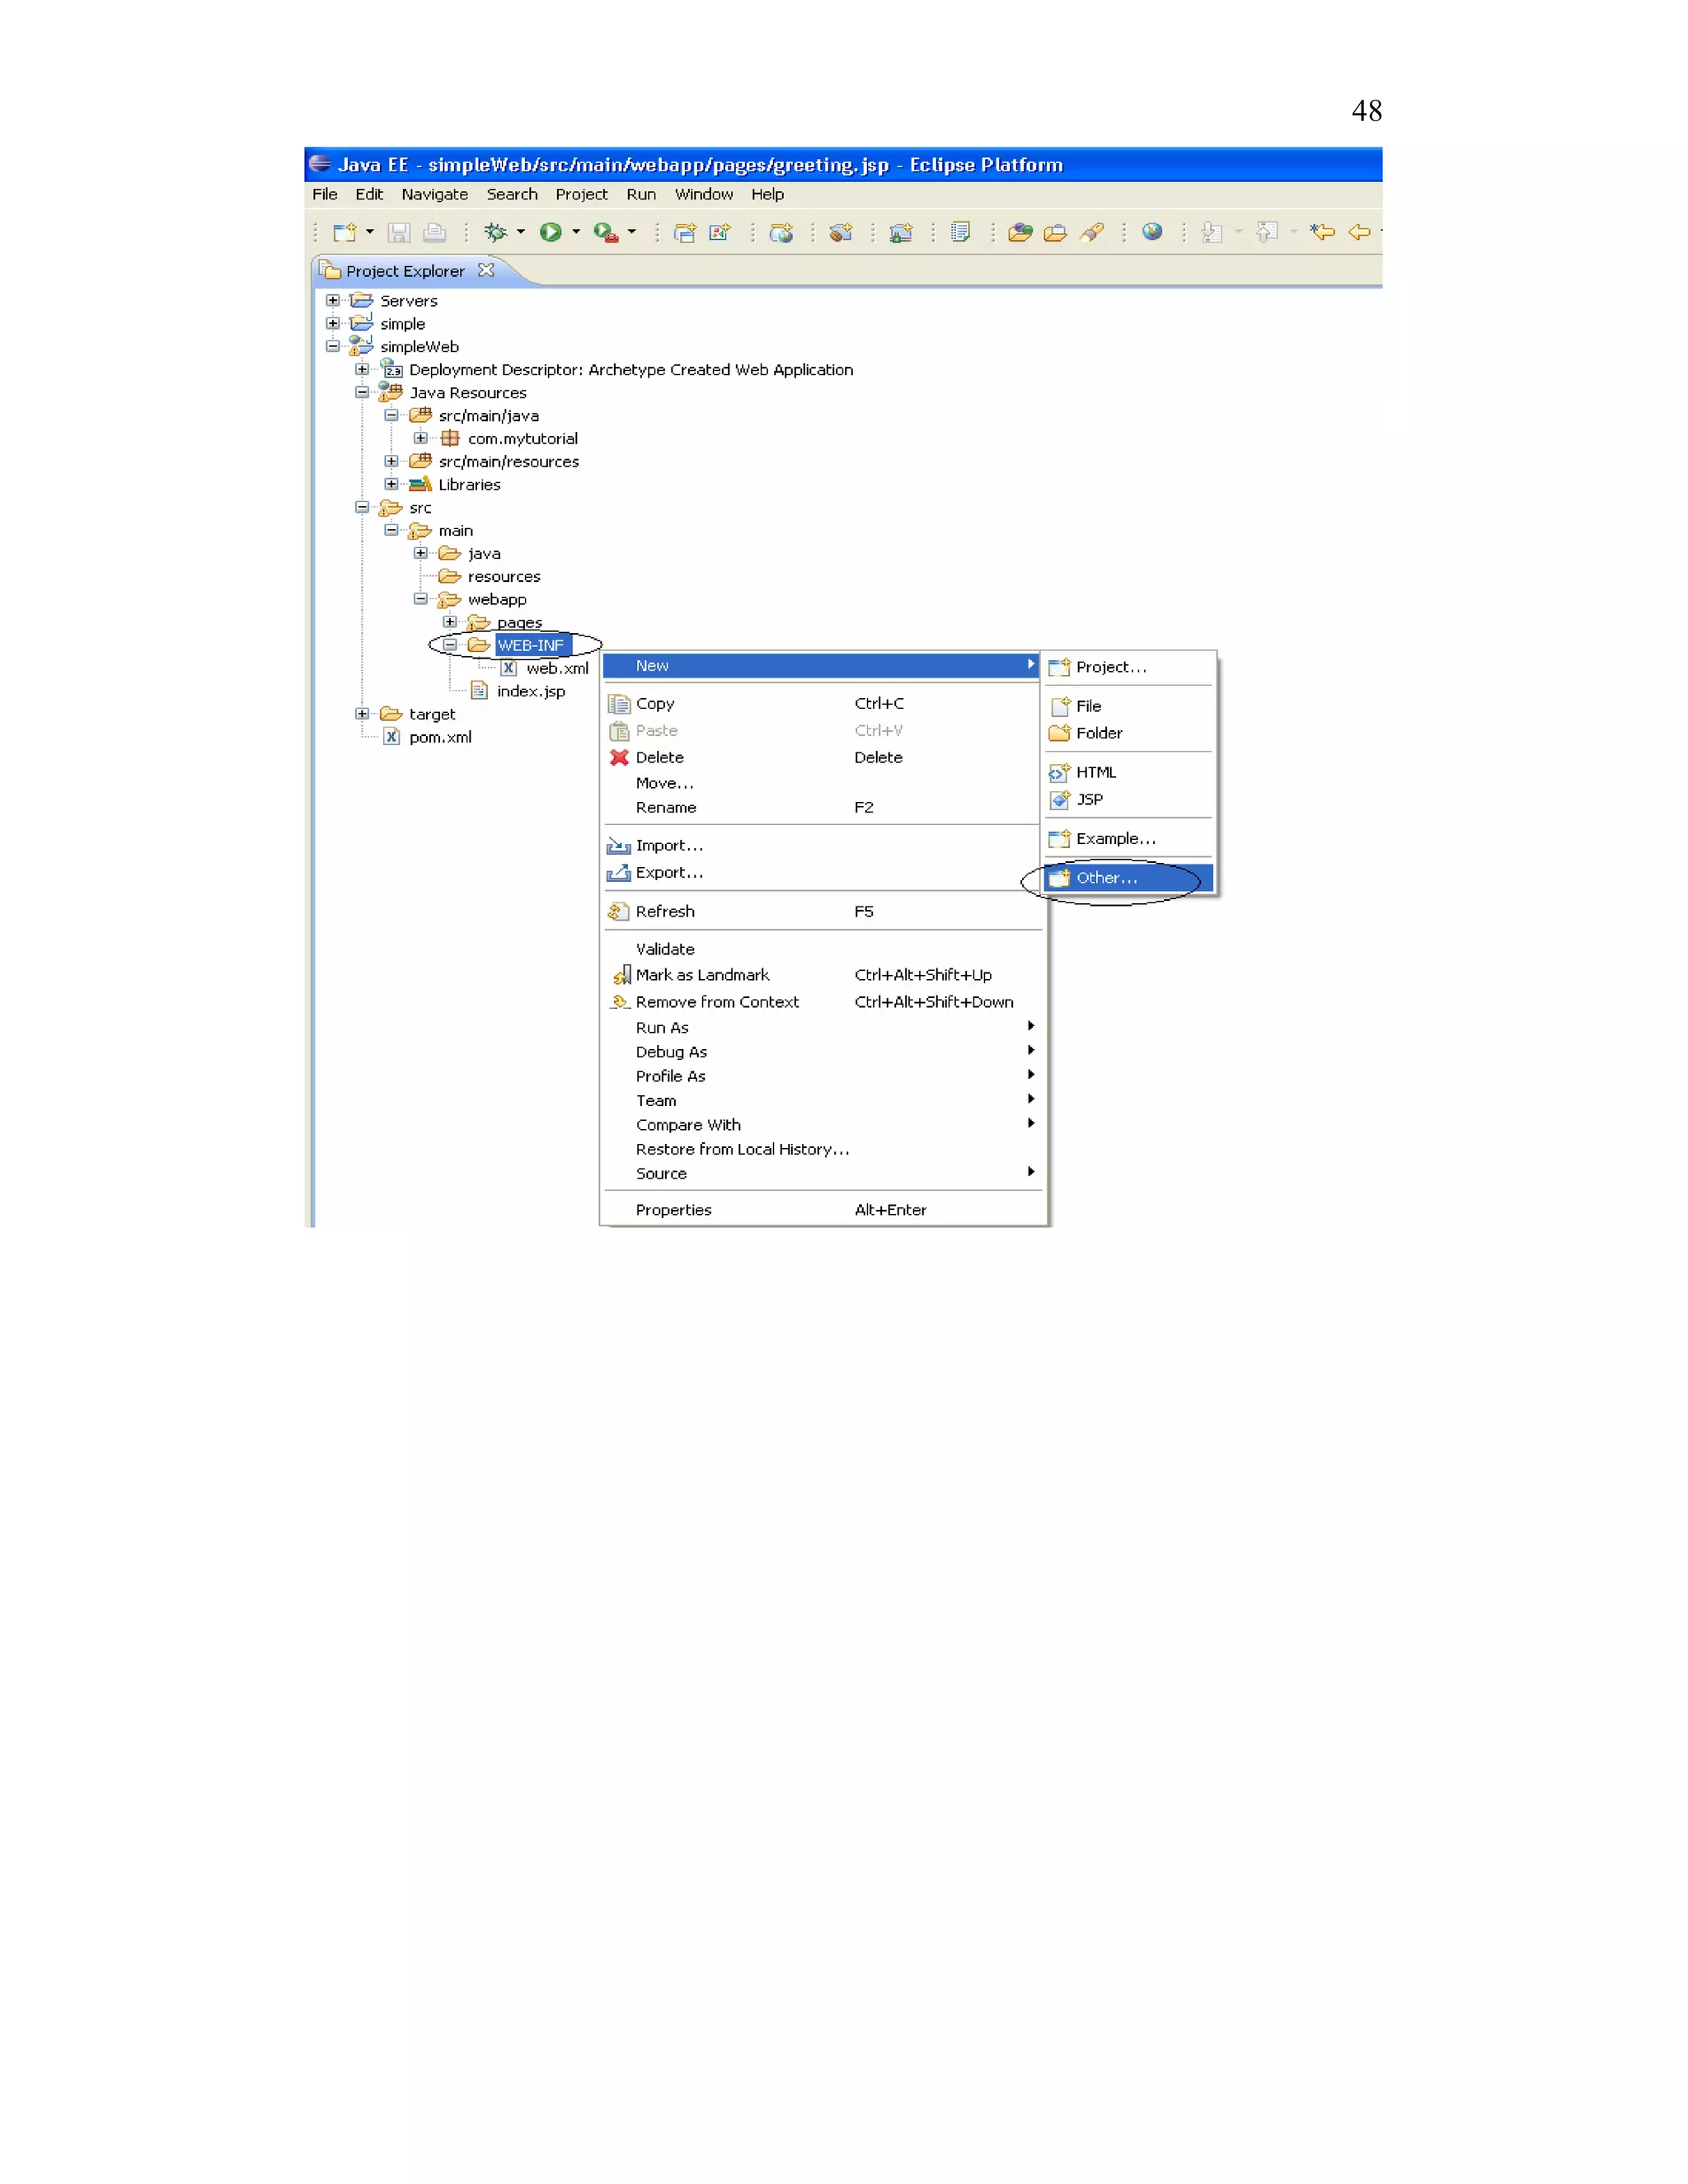
Task: Click the New wizard toolbar icon
Action: (344, 232)
